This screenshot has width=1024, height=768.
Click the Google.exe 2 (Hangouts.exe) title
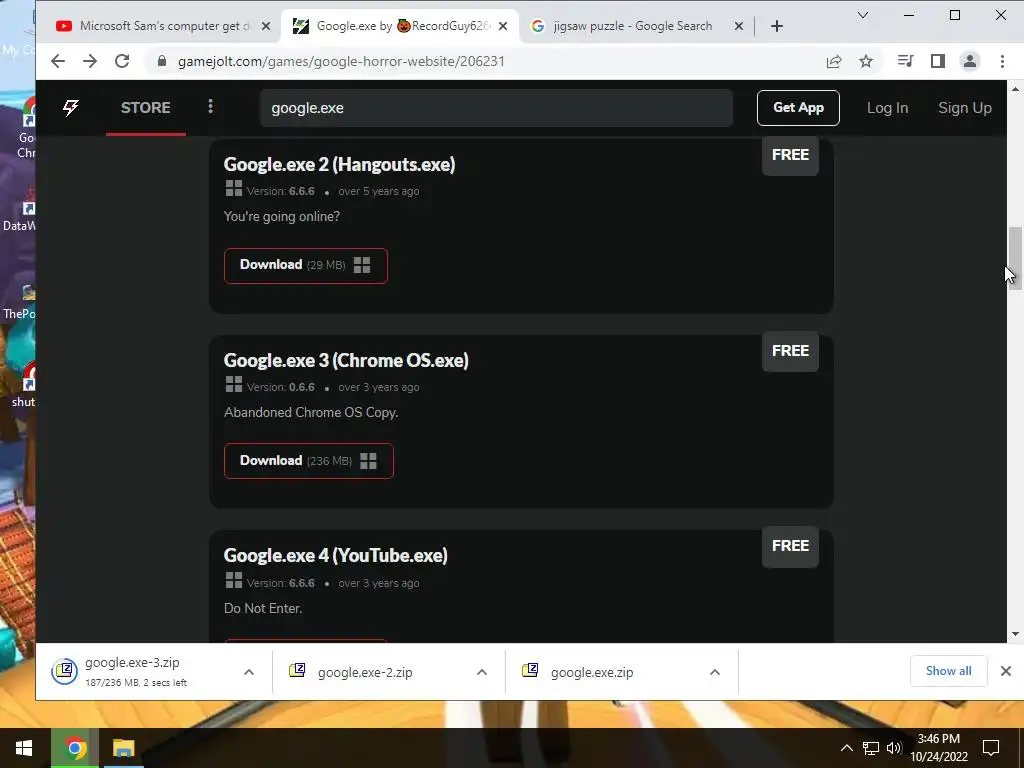tap(339, 164)
